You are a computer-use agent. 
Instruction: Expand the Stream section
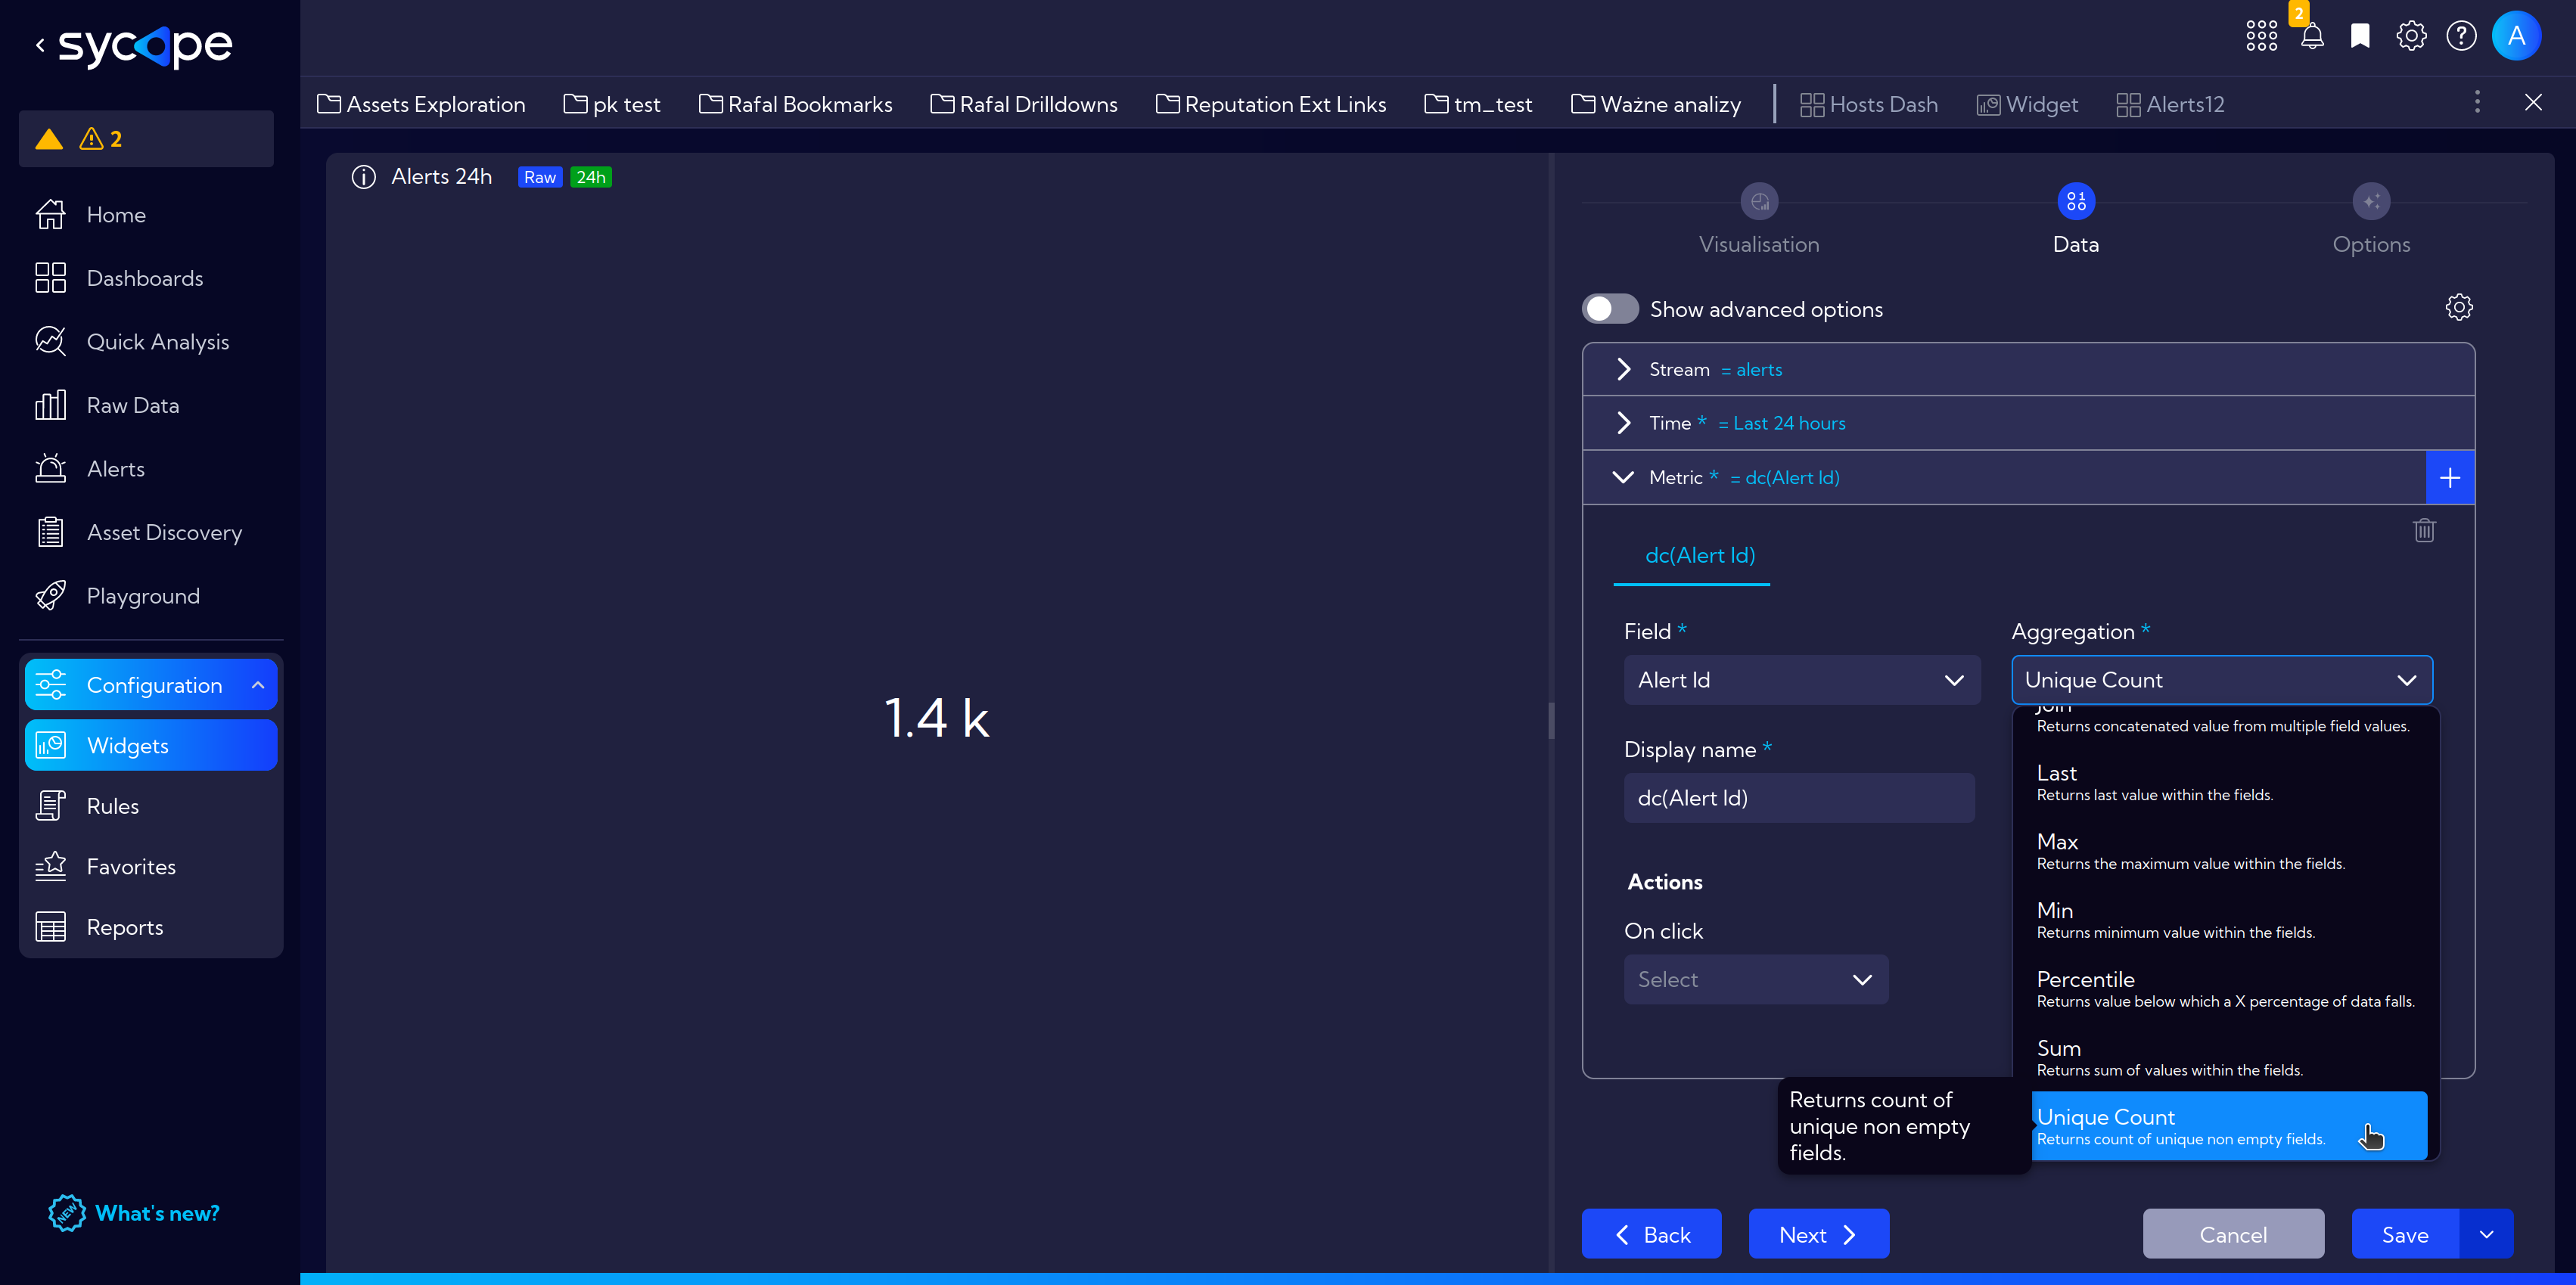pyautogui.click(x=2028, y=370)
